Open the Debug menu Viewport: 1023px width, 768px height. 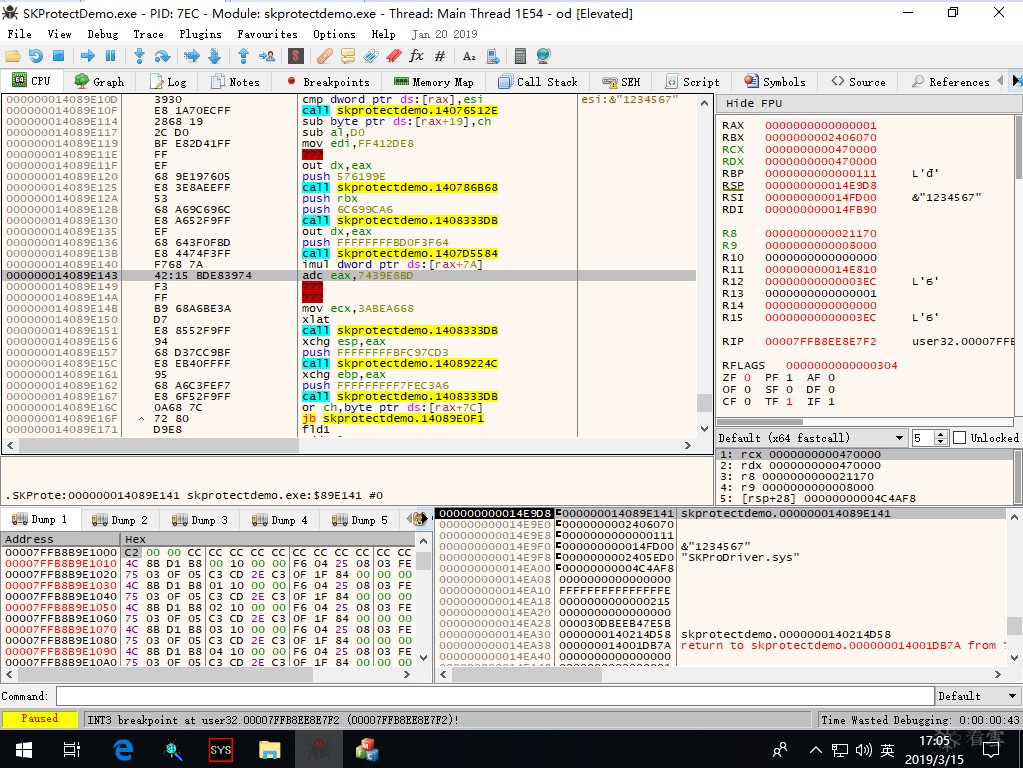103,34
